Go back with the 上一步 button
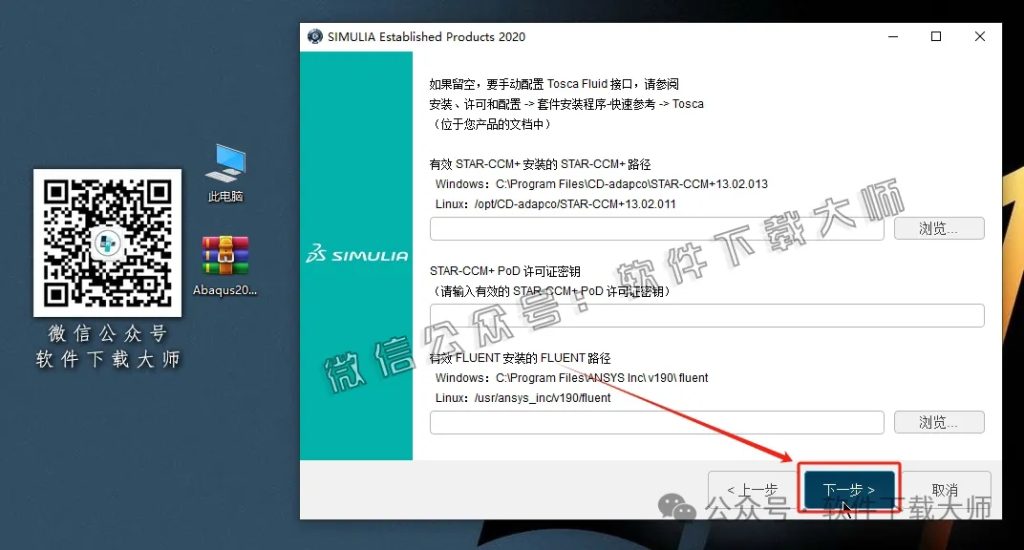The width and height of the screenshot is (1024, 550). [752, 490]
